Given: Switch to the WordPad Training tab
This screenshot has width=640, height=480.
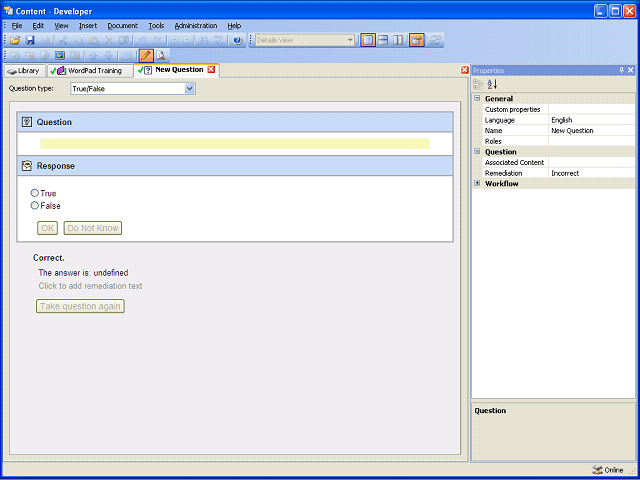Looking at the screenshot, I should [89, 71].
